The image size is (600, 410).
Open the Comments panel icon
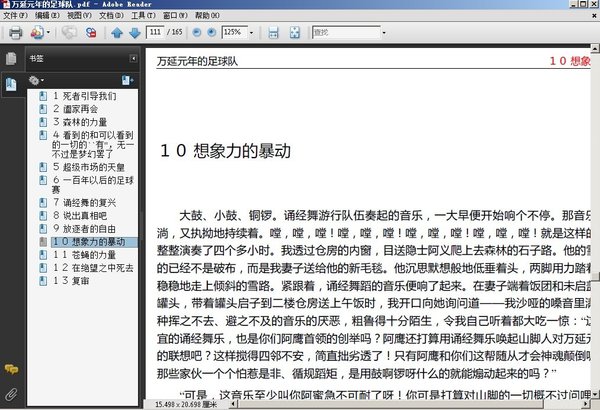tap(11, 369)
